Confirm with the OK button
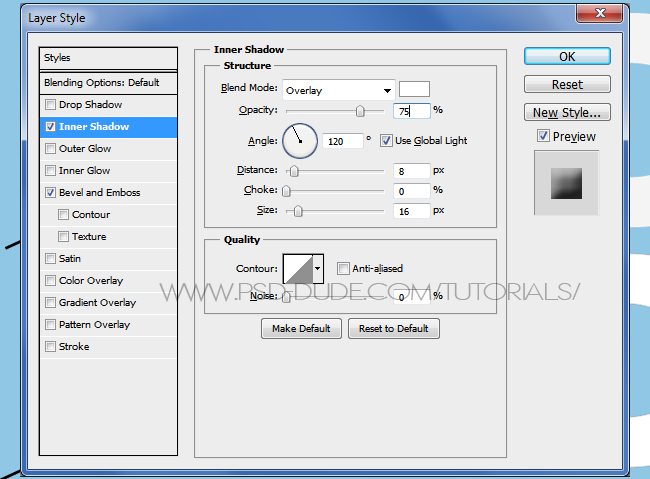The height and width of the screenshot is (479, 650). 567,56
